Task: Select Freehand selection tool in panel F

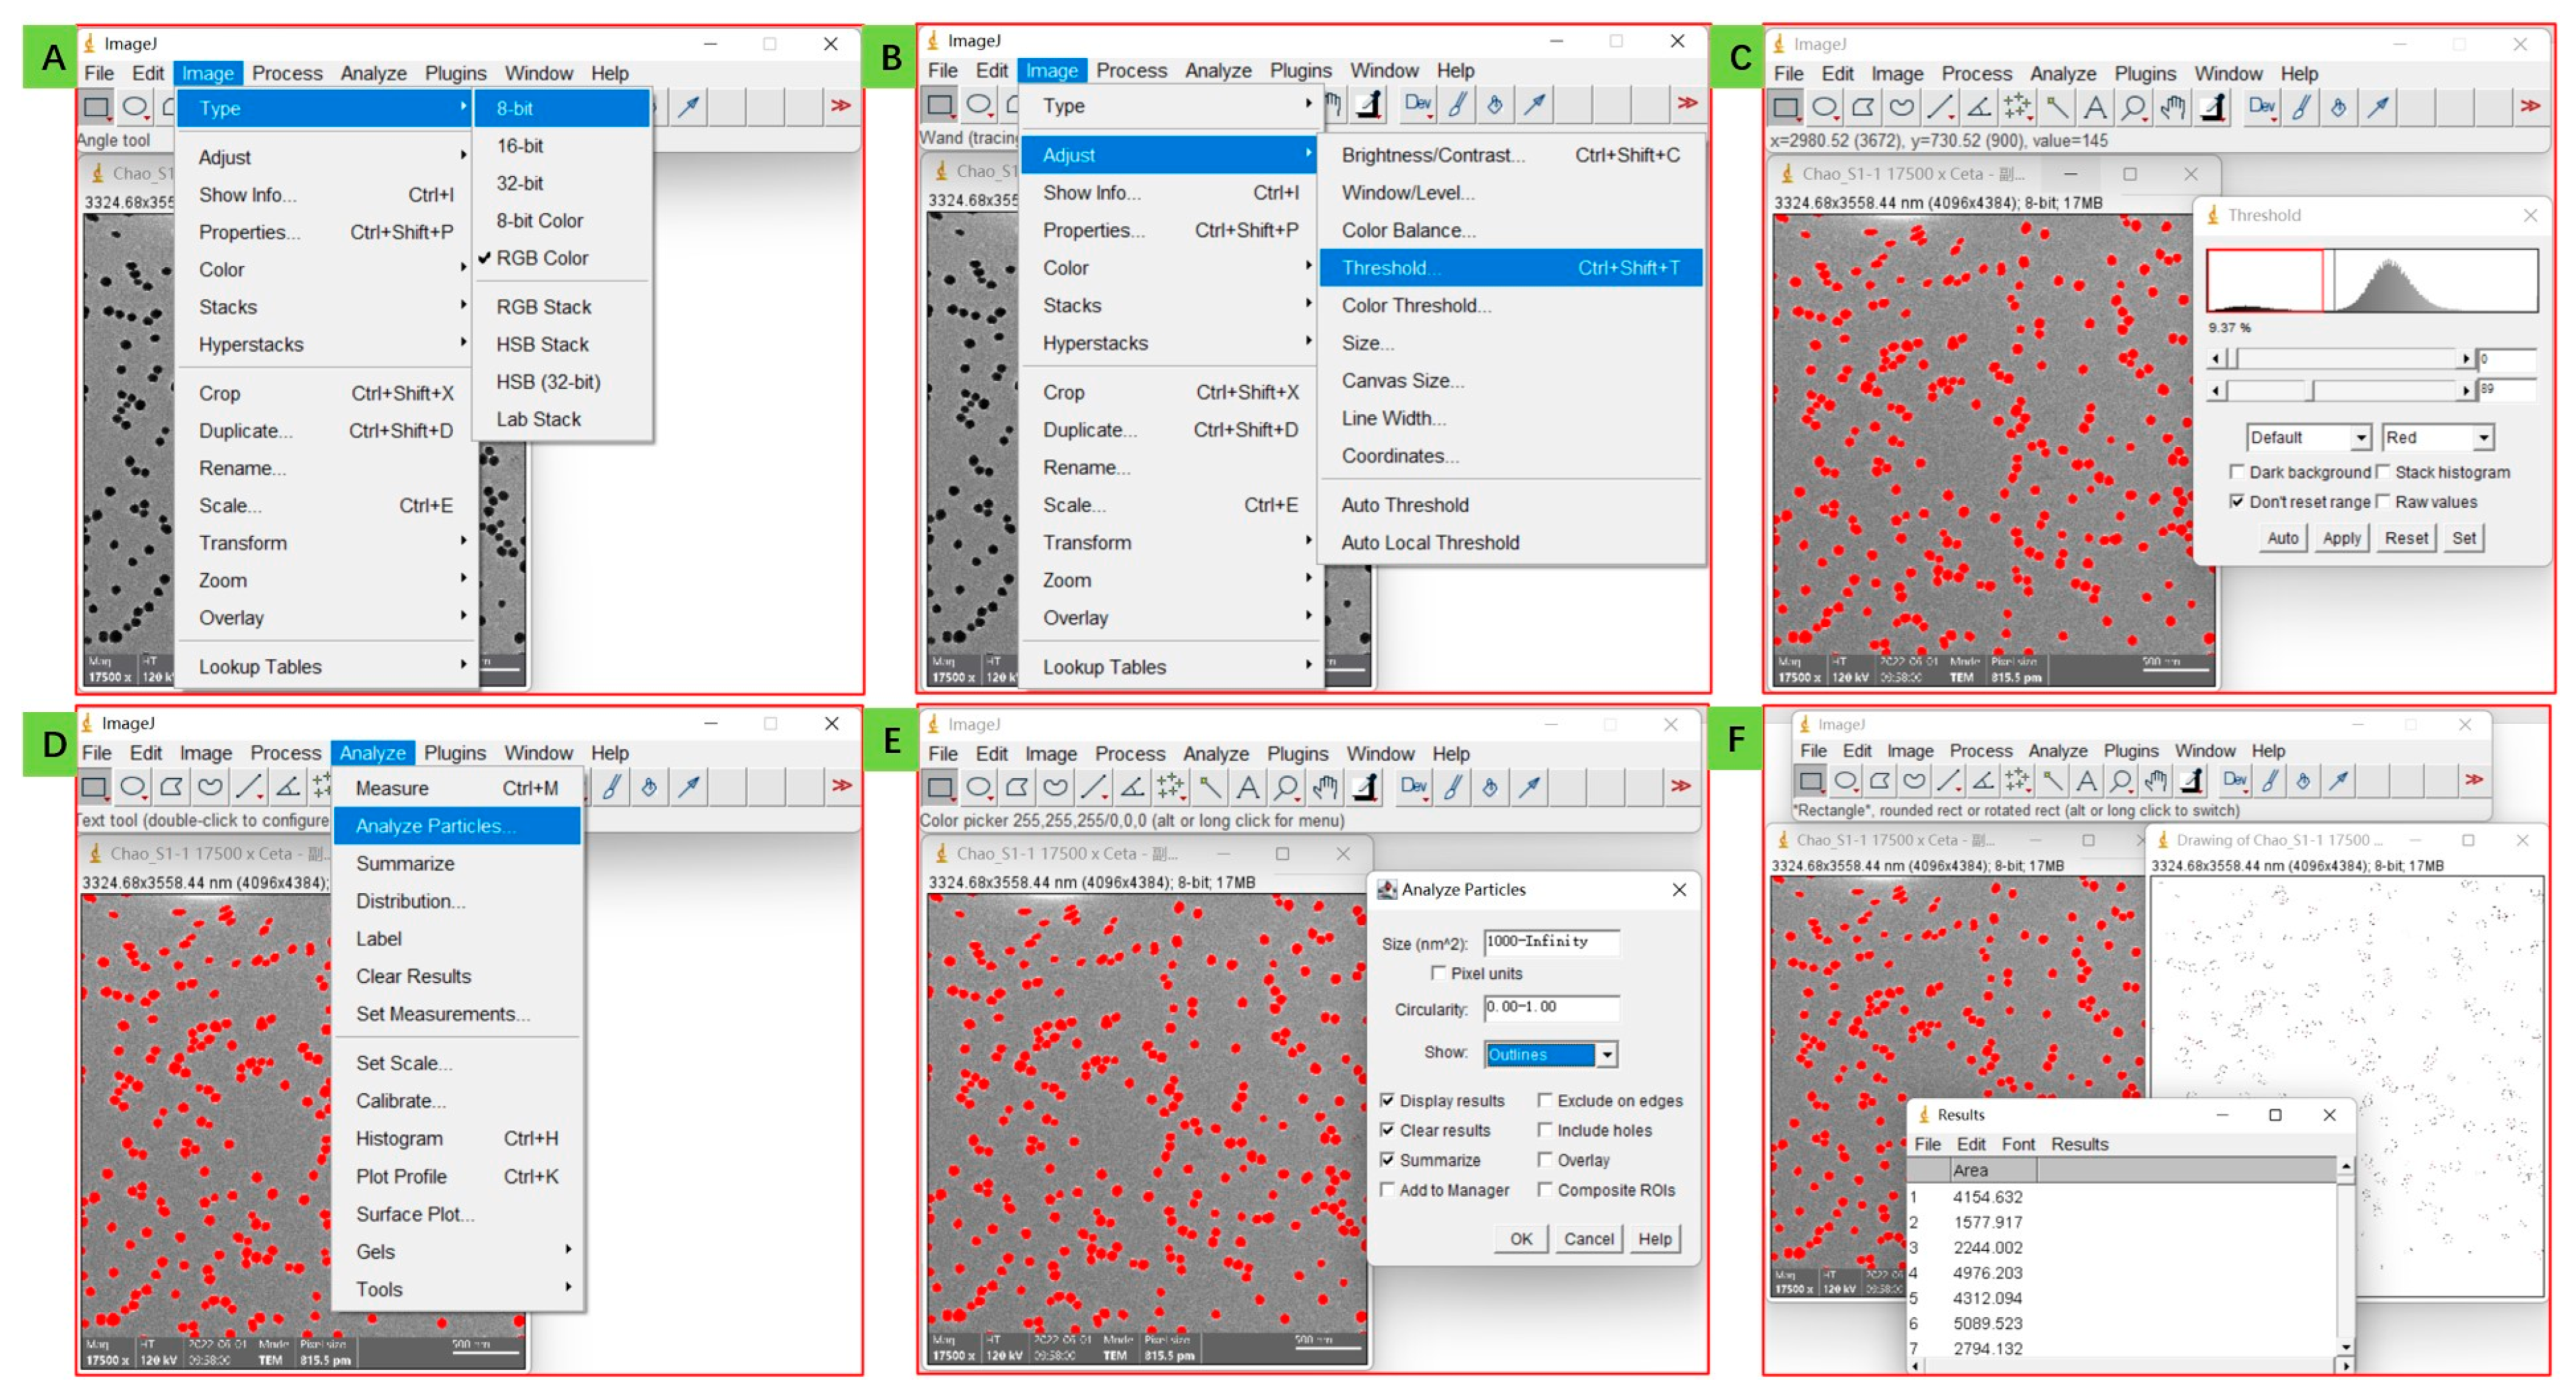Action: 1914,781
